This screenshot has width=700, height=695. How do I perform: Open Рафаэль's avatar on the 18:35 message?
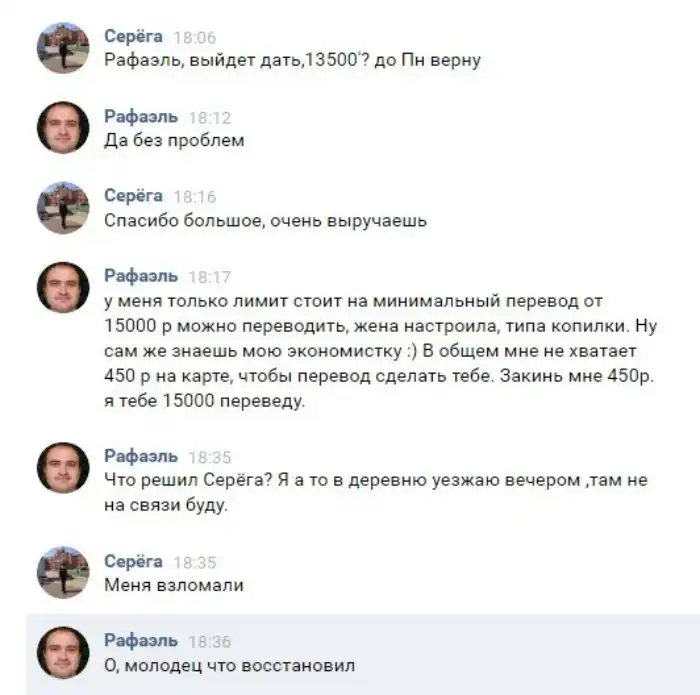pyautogui.click(x=63, y=467)
